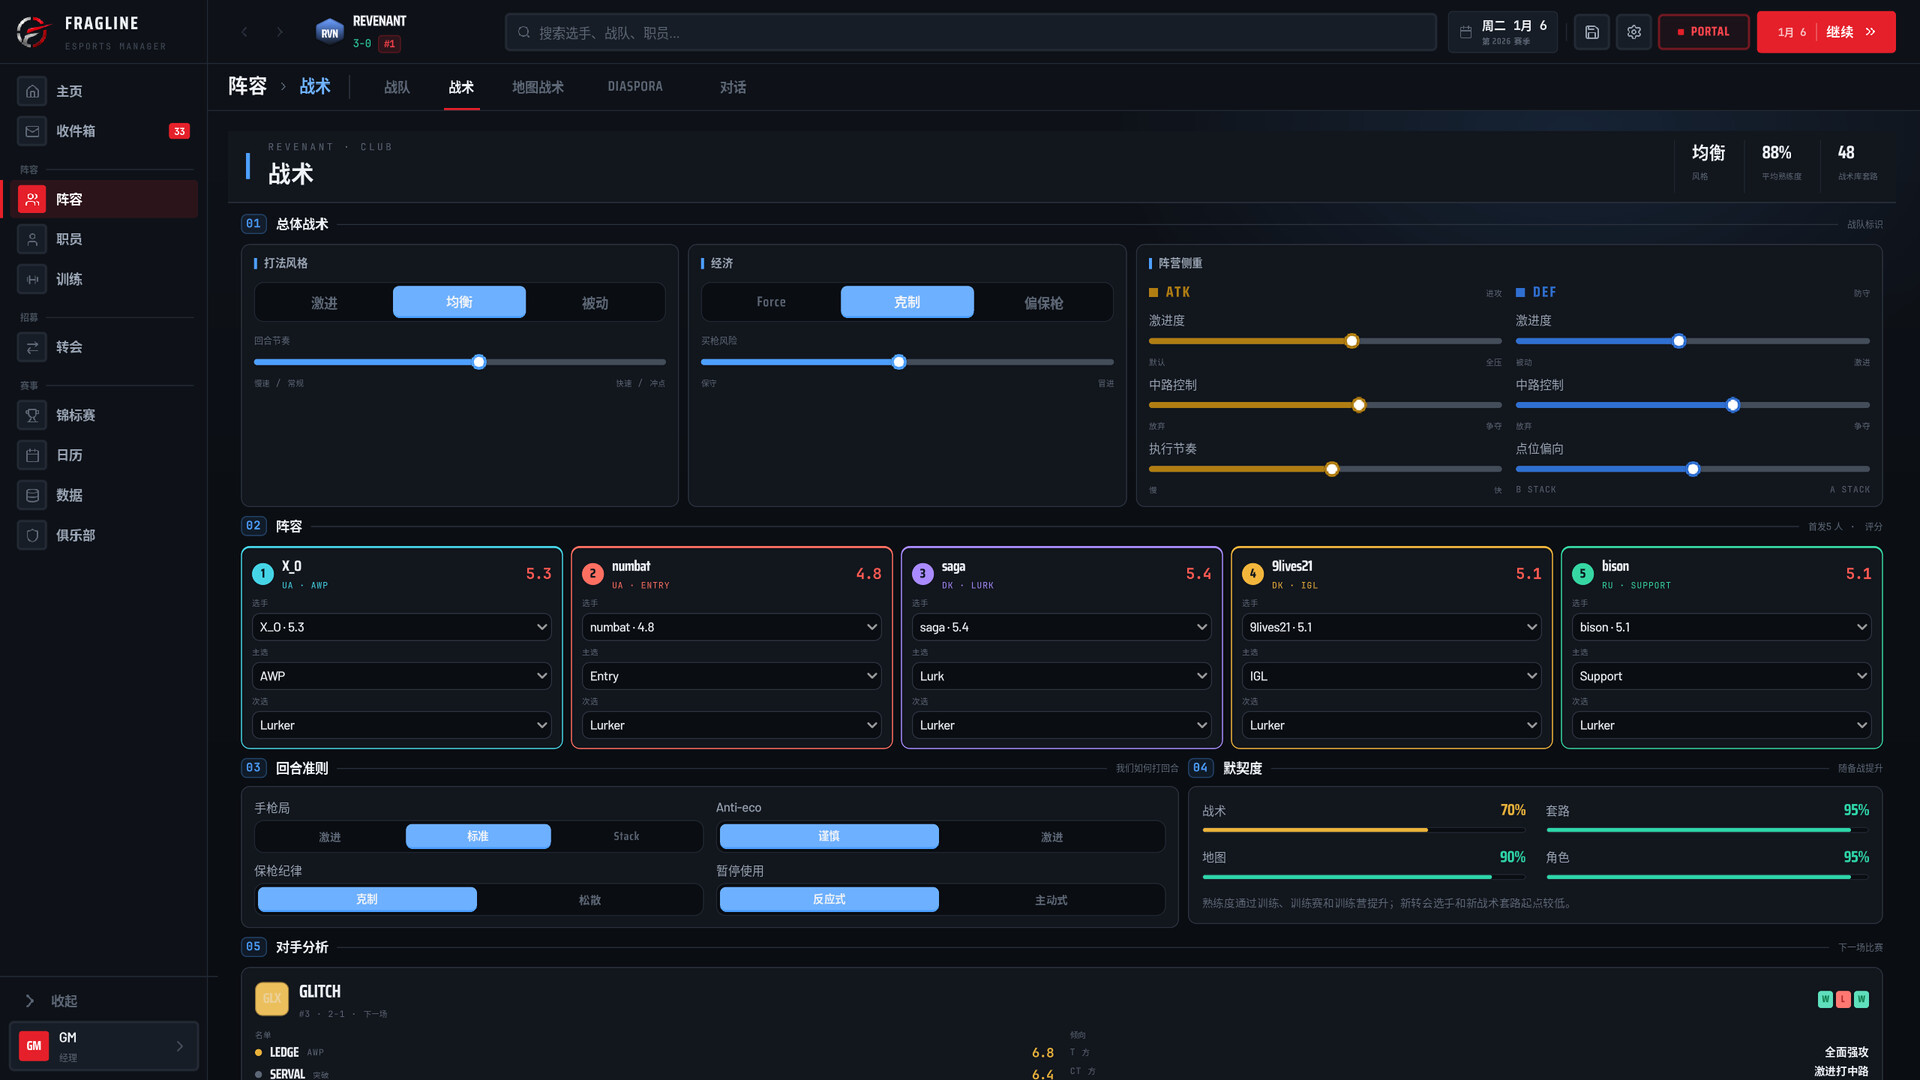Screen dimensions: 1920x1080
Task: Select the active 战术 tab
Action: tap(461, 87)
